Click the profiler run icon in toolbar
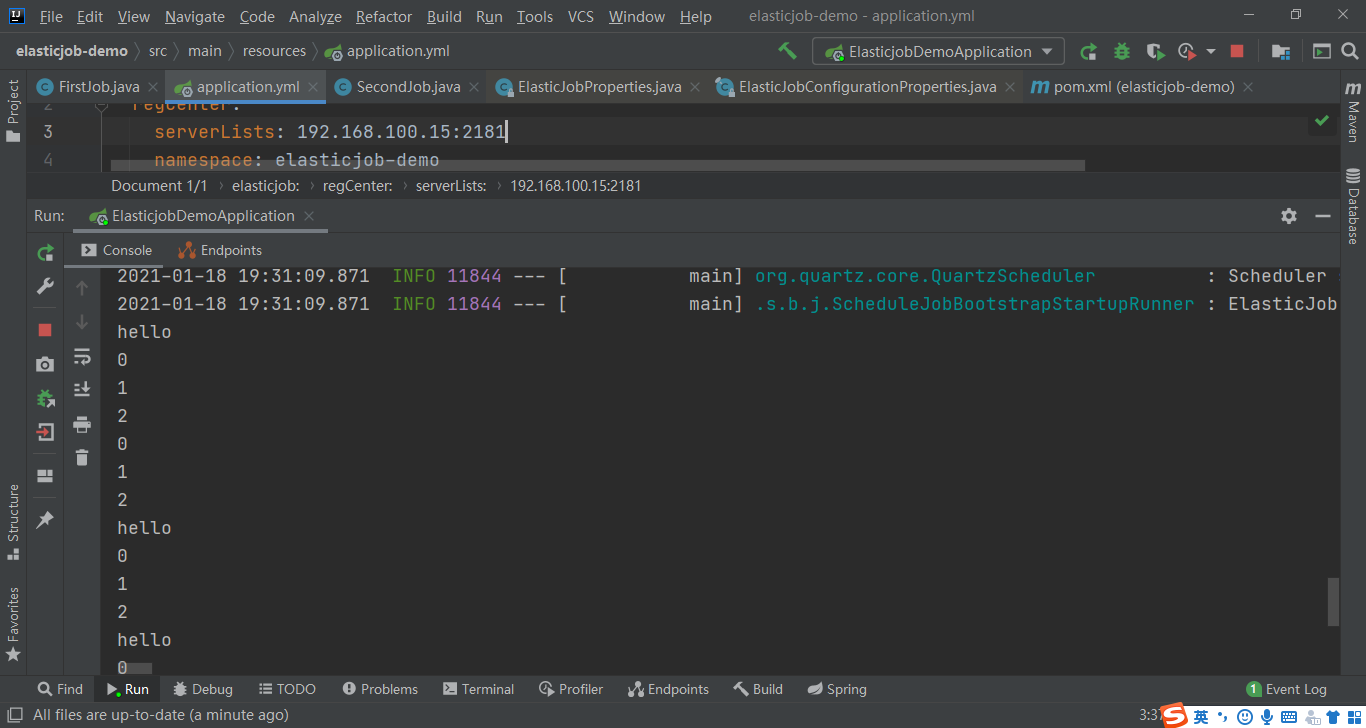 tap(1187, 51)
